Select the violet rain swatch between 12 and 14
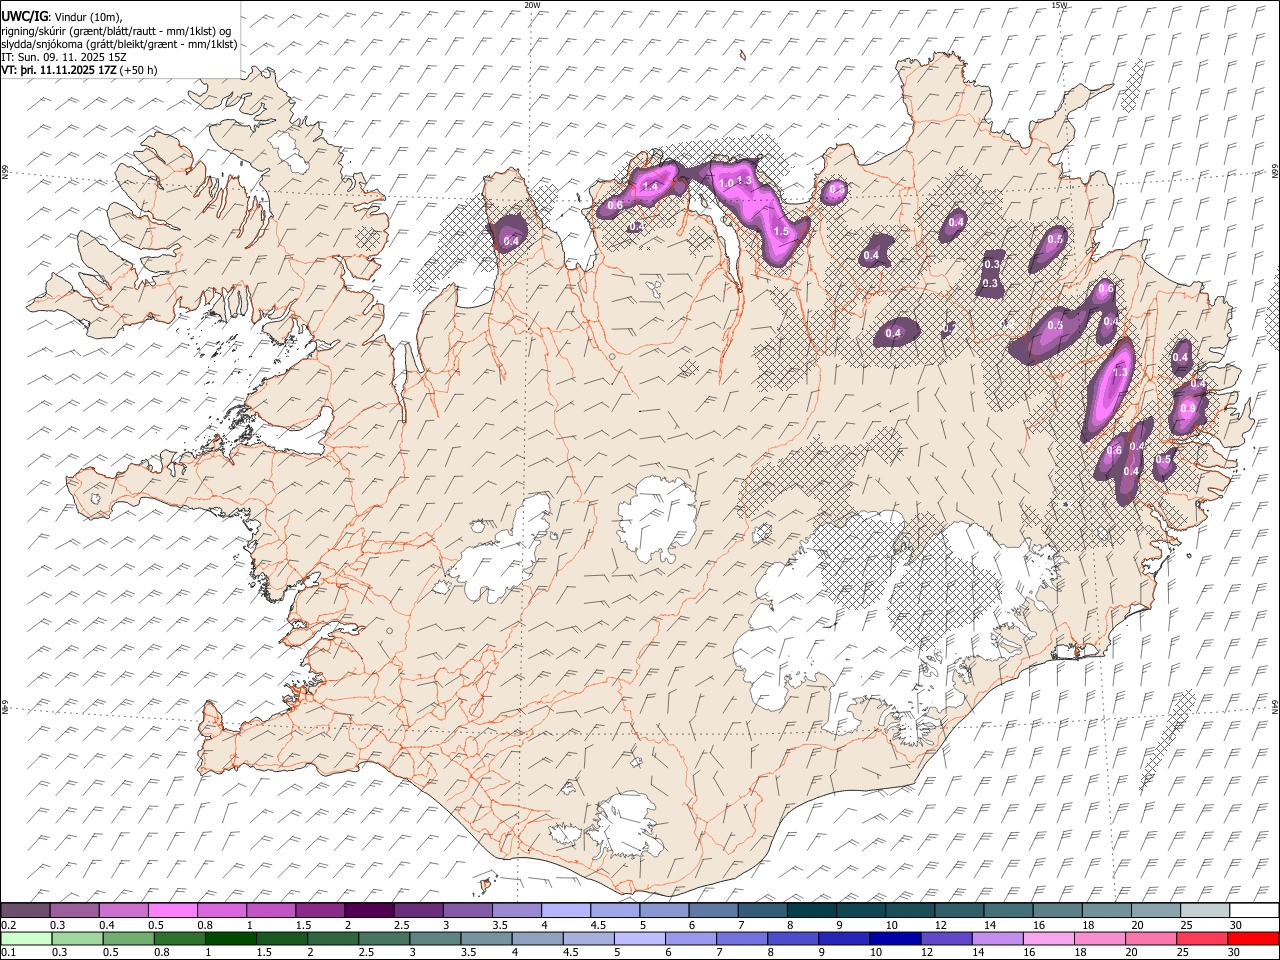The width and height of the screenshot is (1280, 960). pos(946,938)
